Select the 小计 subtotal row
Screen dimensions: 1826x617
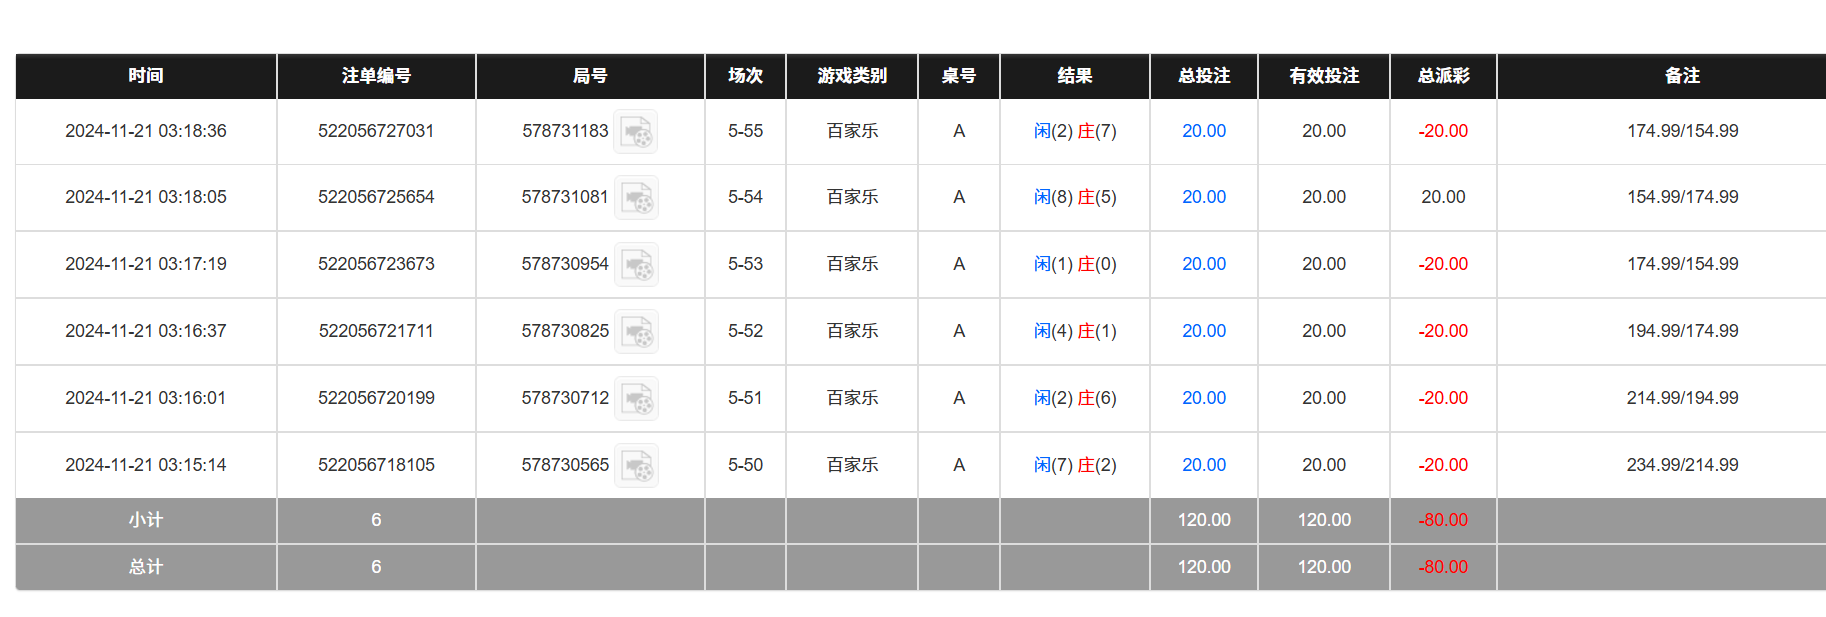coord(145,520)
